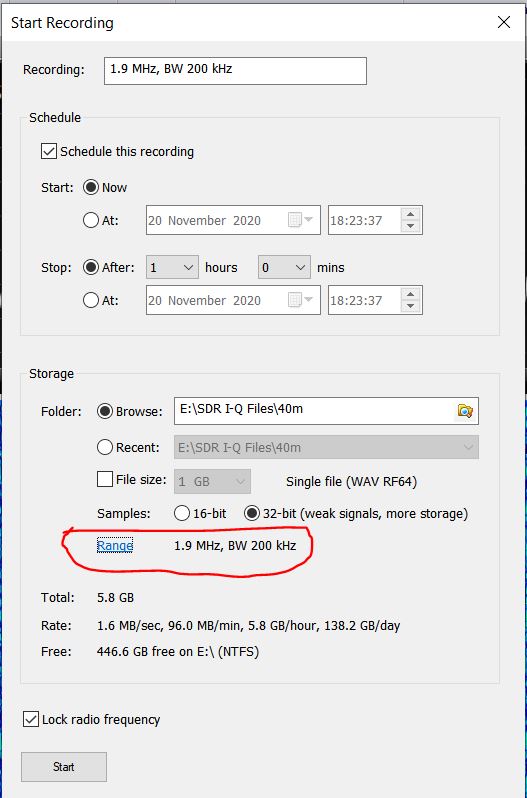The height and width of the screenshot is (798, 527).
Task: Click range value '1.9 MHz, BW 200 kHz' beside Range
Action: click(x=235, y=546)
